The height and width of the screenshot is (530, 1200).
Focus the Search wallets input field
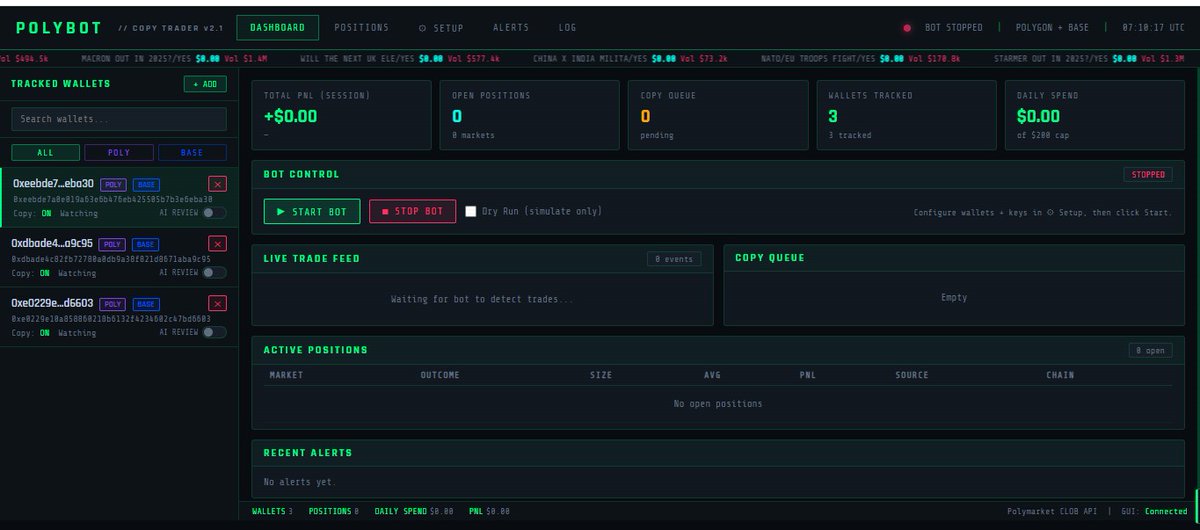pyautogui.click(x=119, y=119)
